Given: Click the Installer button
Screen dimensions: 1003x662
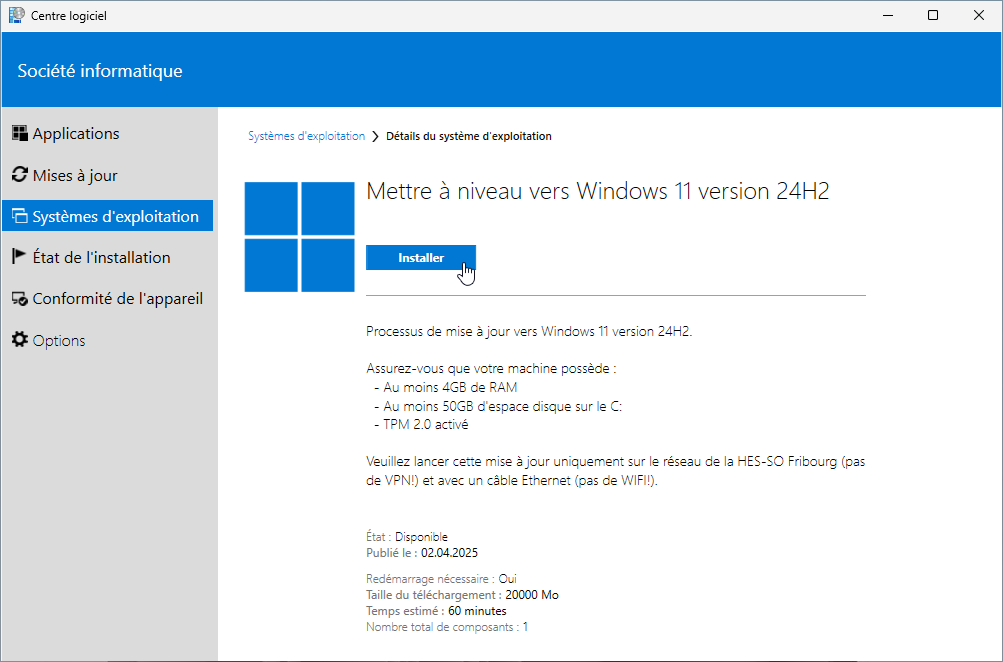Looking at the screenshot, I should [421, 258].
